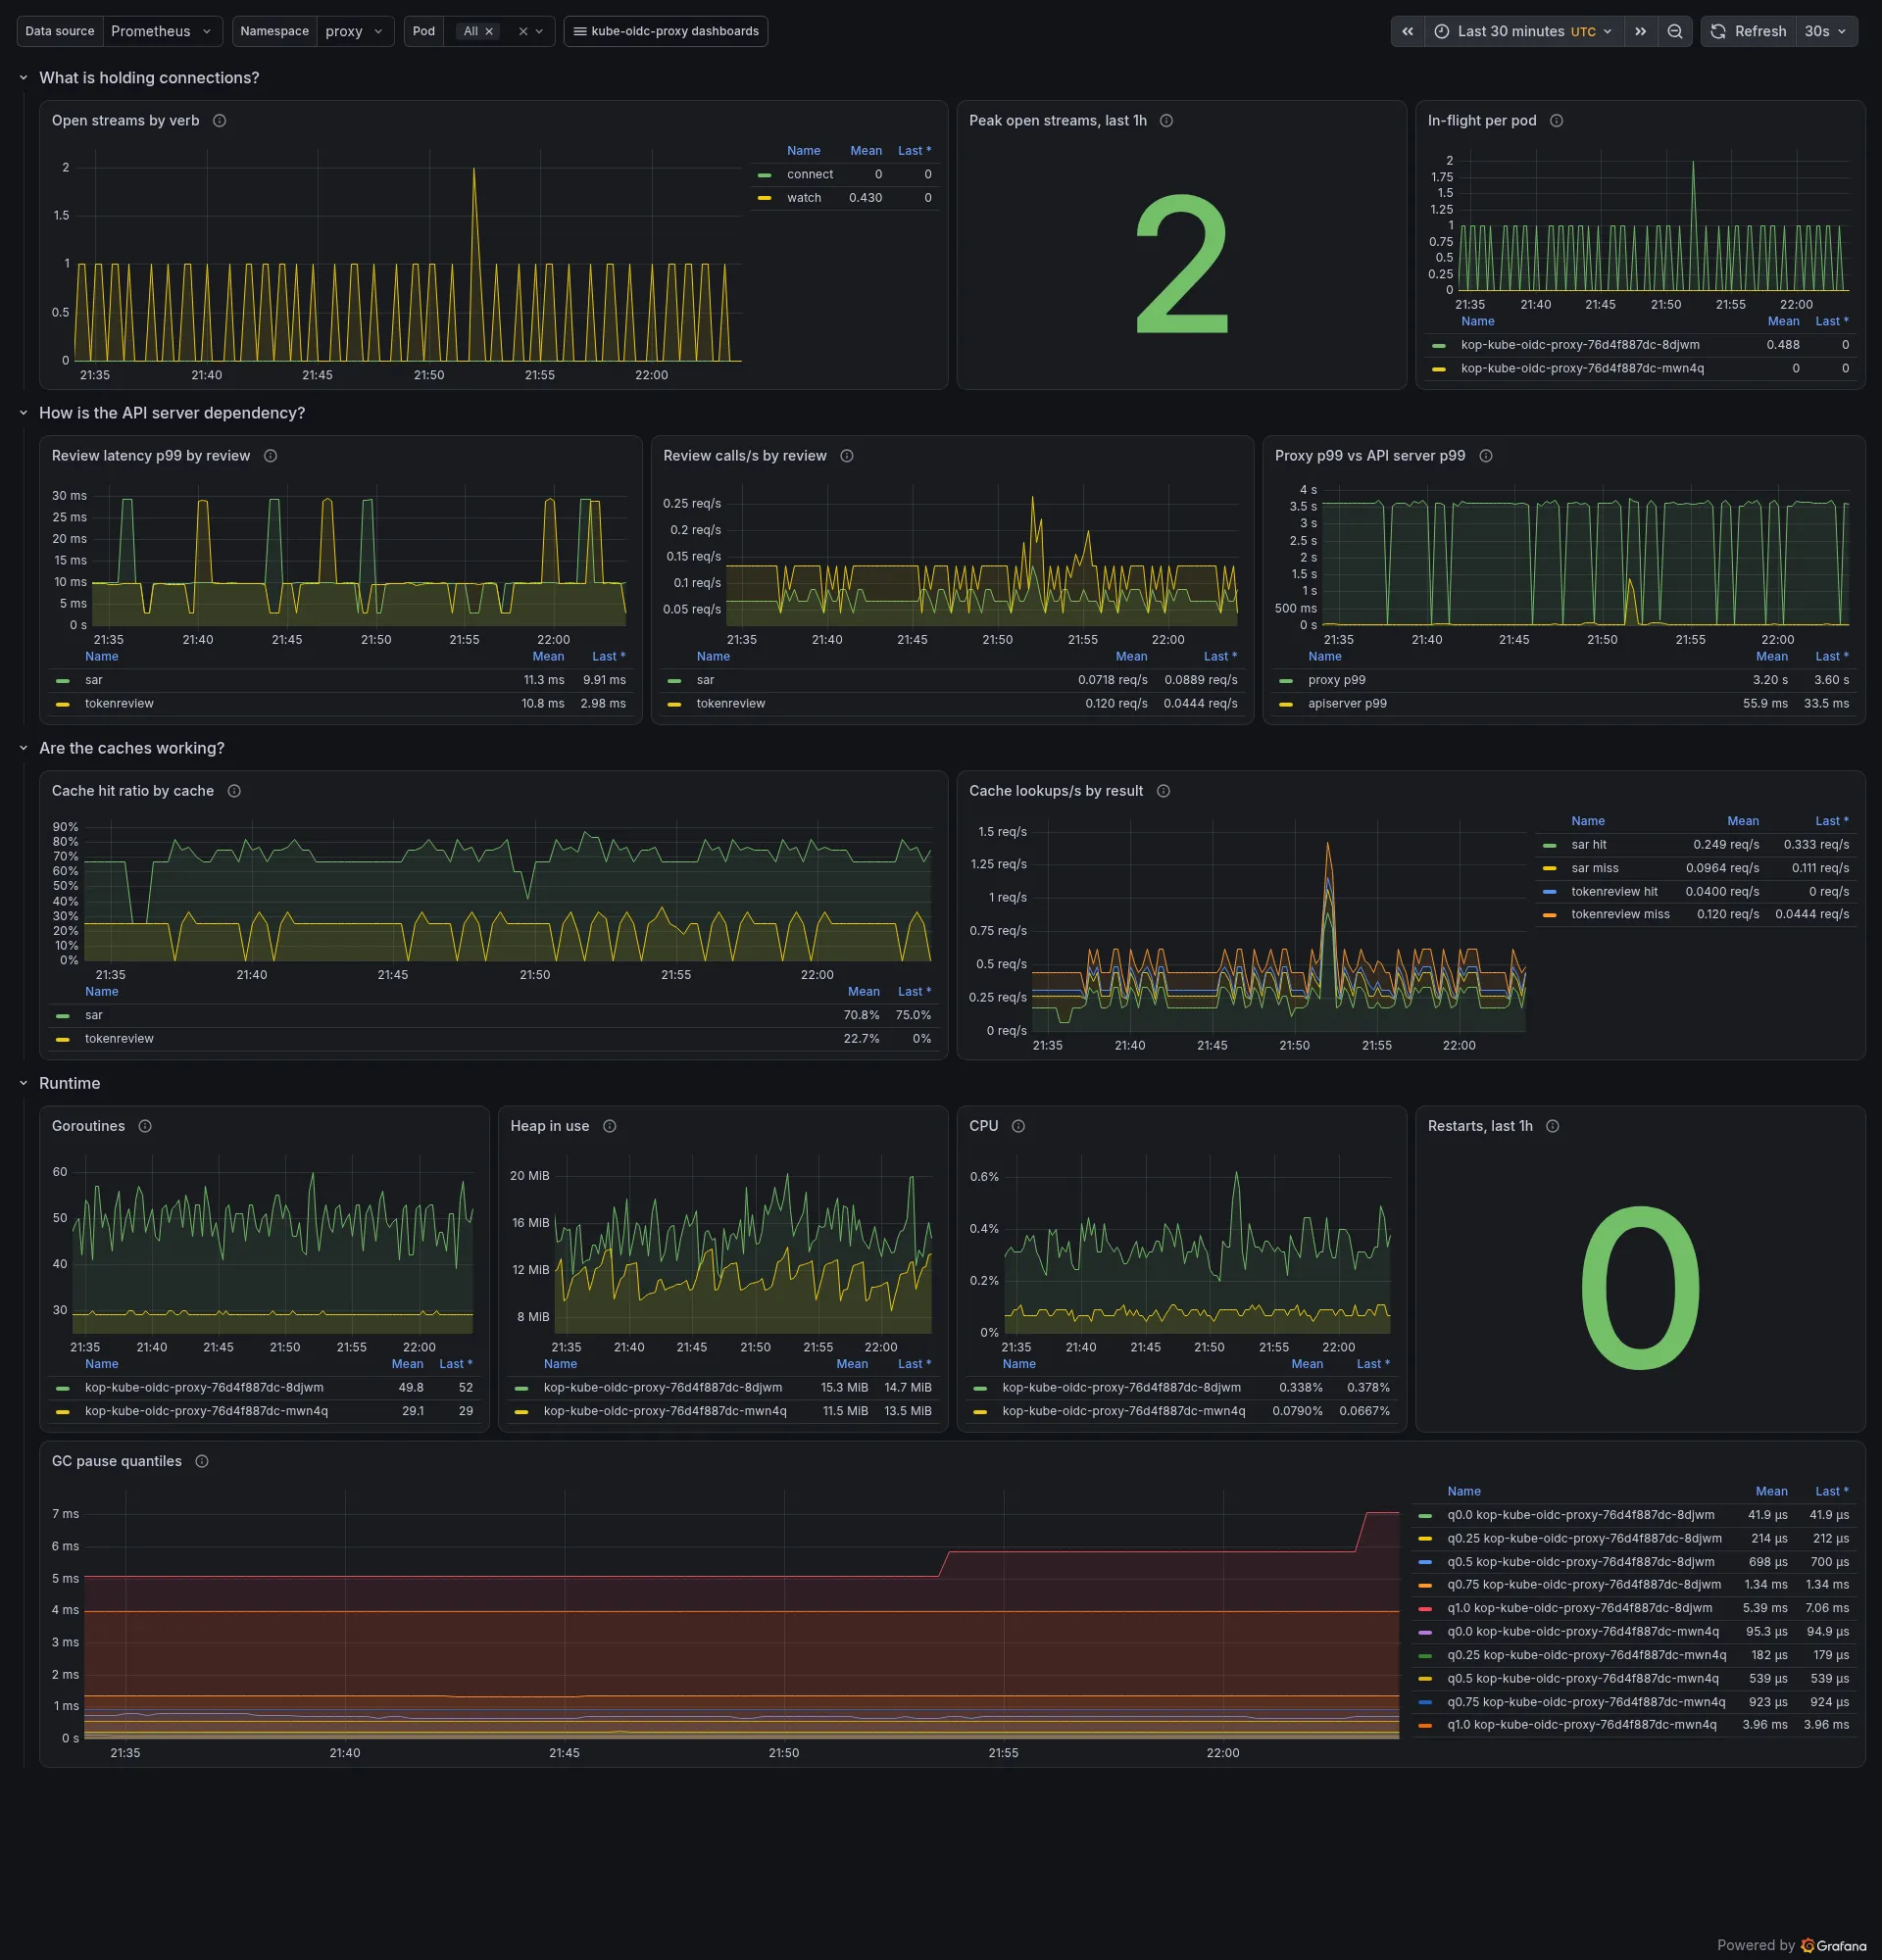Open the Last 30 minutes time picker

[1524, 31]
